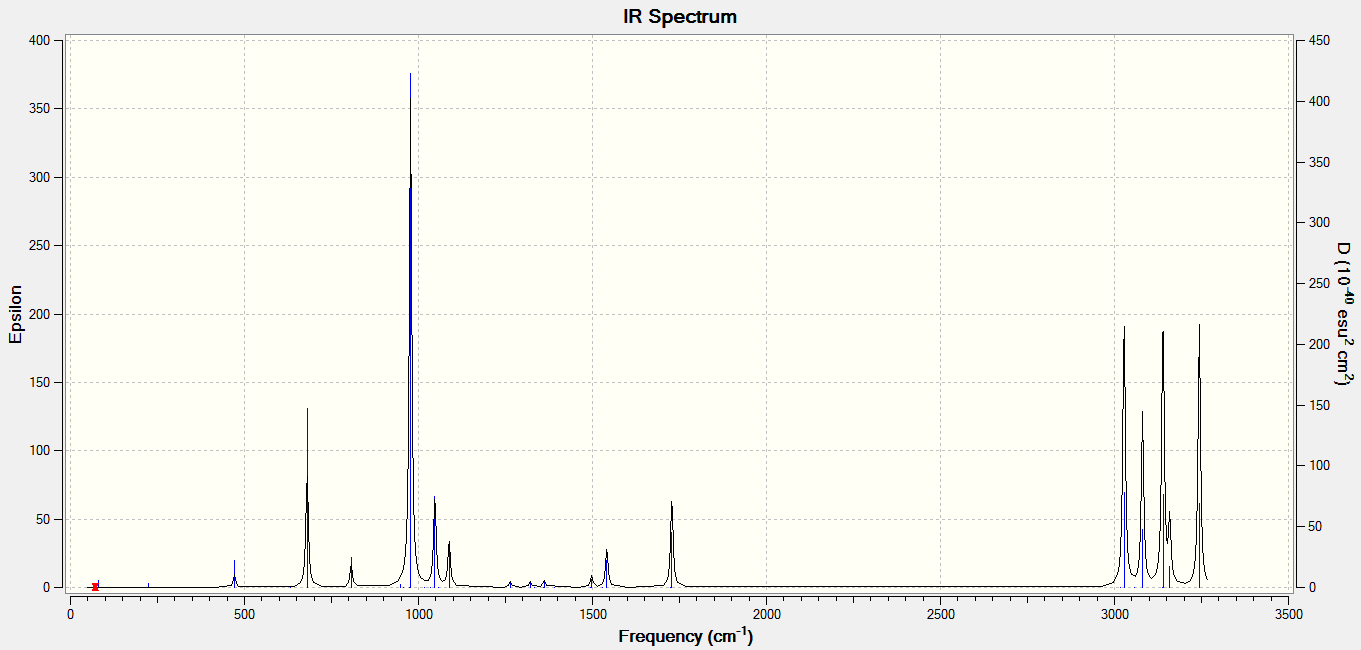1361x650 pixels.
Task: Click the 100 tick label on the D axis
Action: pyautogui.click(x=1318, y=466)
